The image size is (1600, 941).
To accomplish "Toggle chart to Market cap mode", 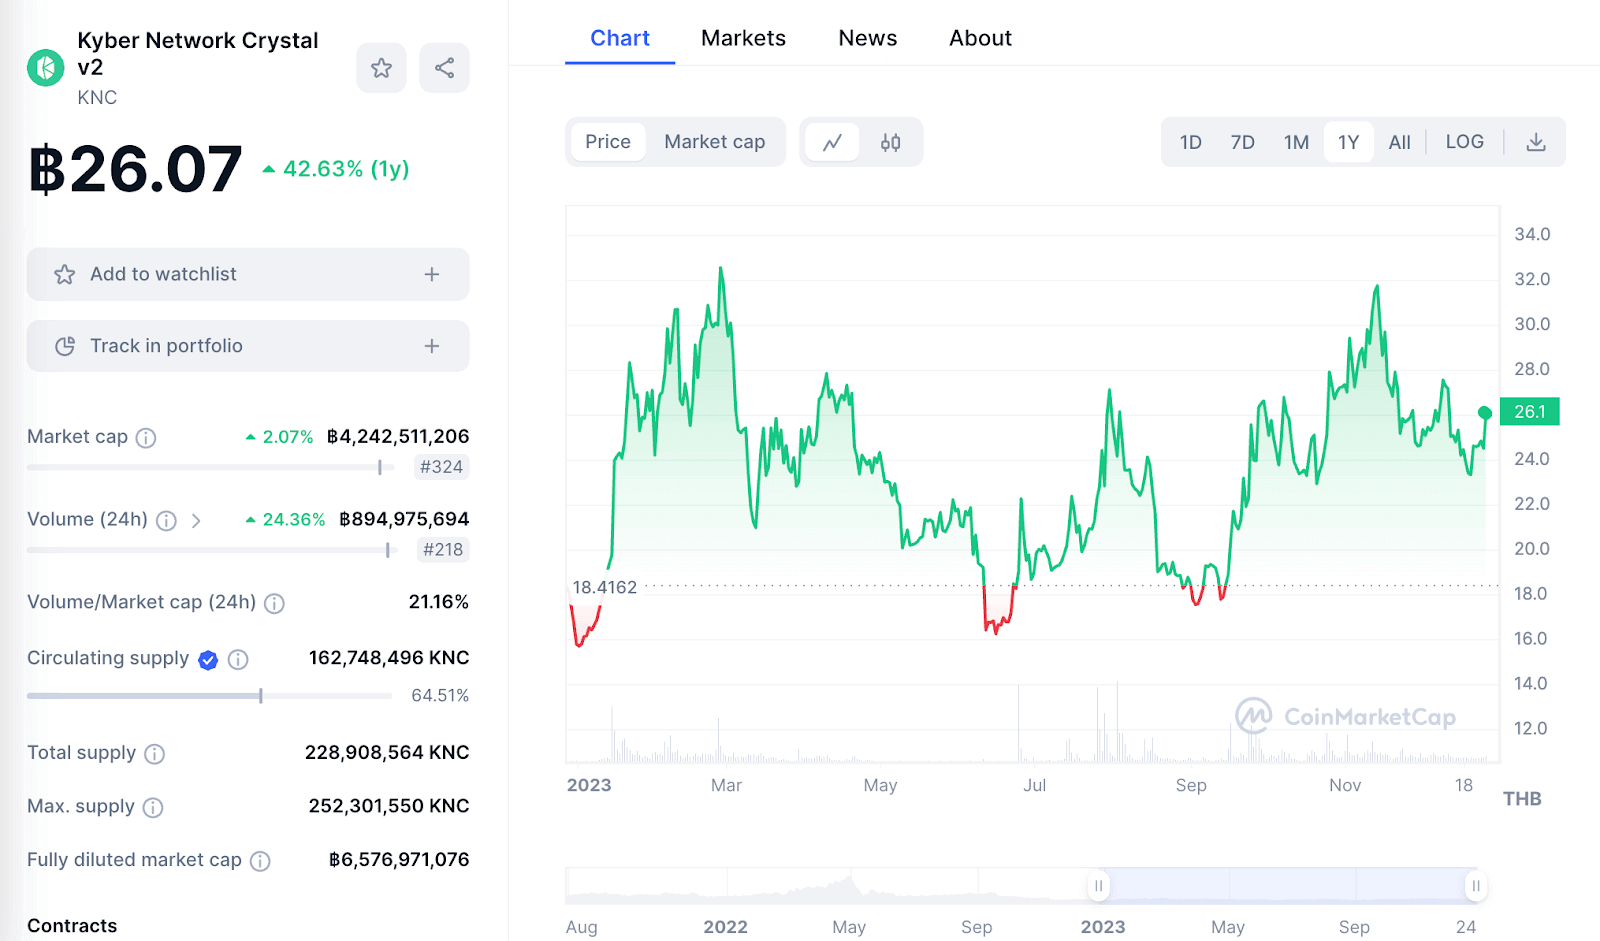I will click(714, 142).
